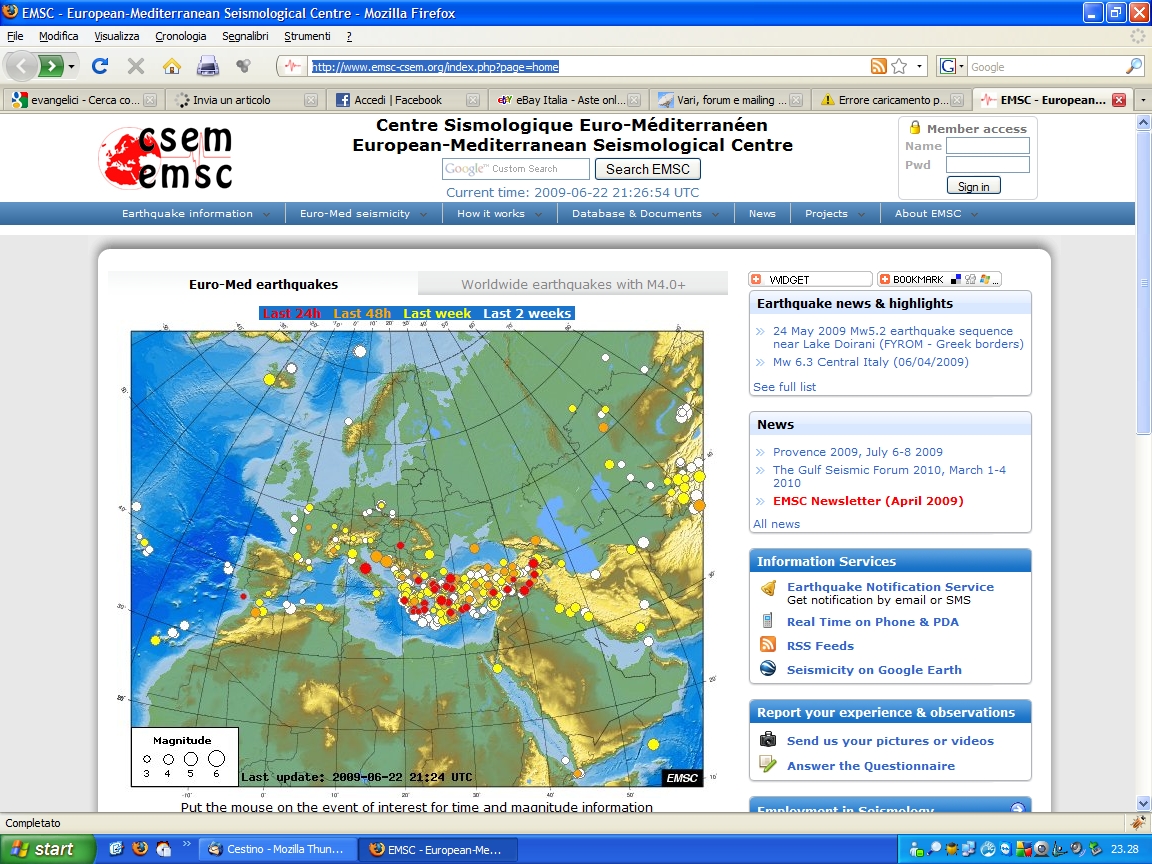Click the Sign in button
Image resolution: width=1152 pixels, height=864 pixels.
[973, 187]
